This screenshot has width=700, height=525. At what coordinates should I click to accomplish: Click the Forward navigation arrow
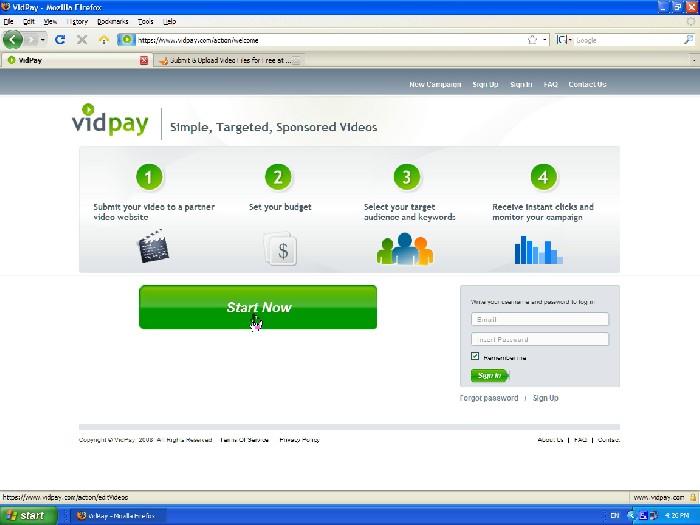30,40
